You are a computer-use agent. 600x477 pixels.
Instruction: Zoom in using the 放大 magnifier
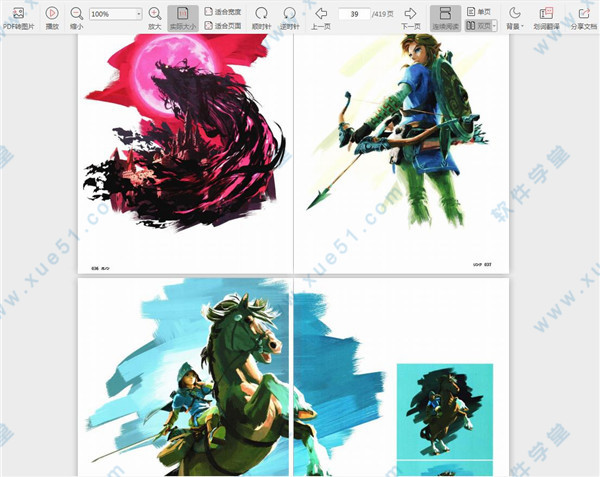coord(155,18)
